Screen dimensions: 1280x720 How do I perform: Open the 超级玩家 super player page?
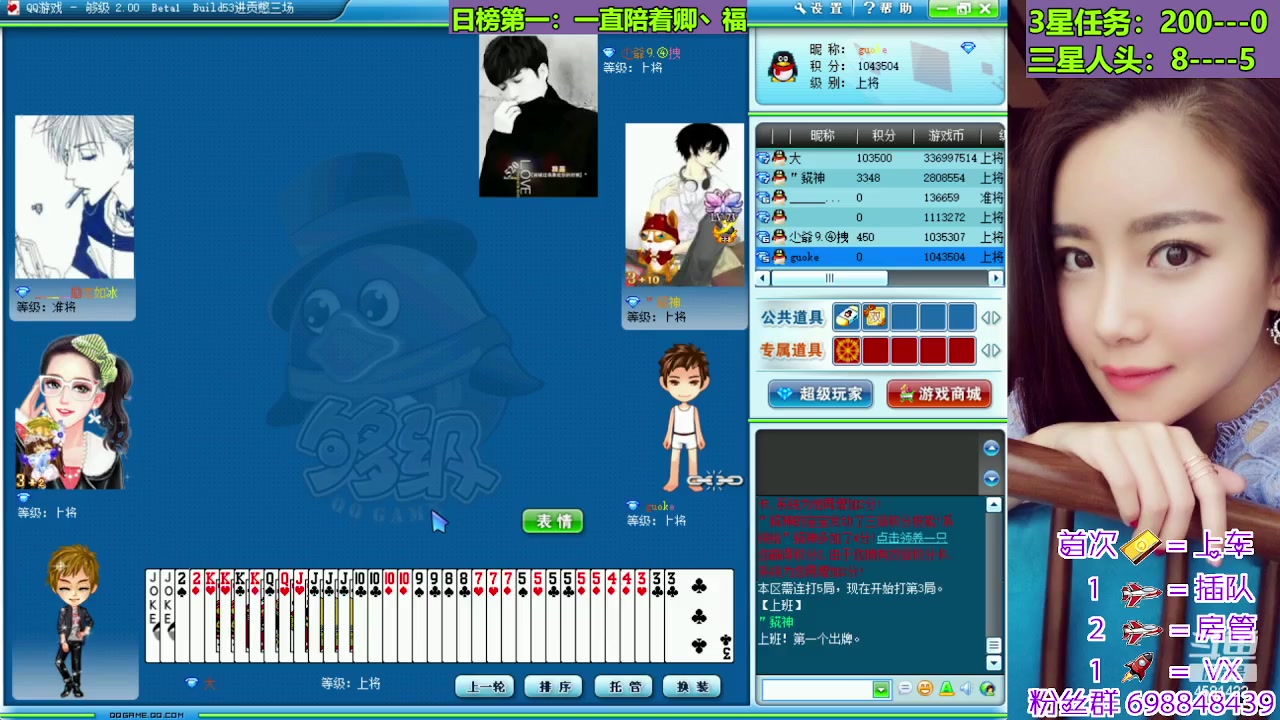click(821, 394)
